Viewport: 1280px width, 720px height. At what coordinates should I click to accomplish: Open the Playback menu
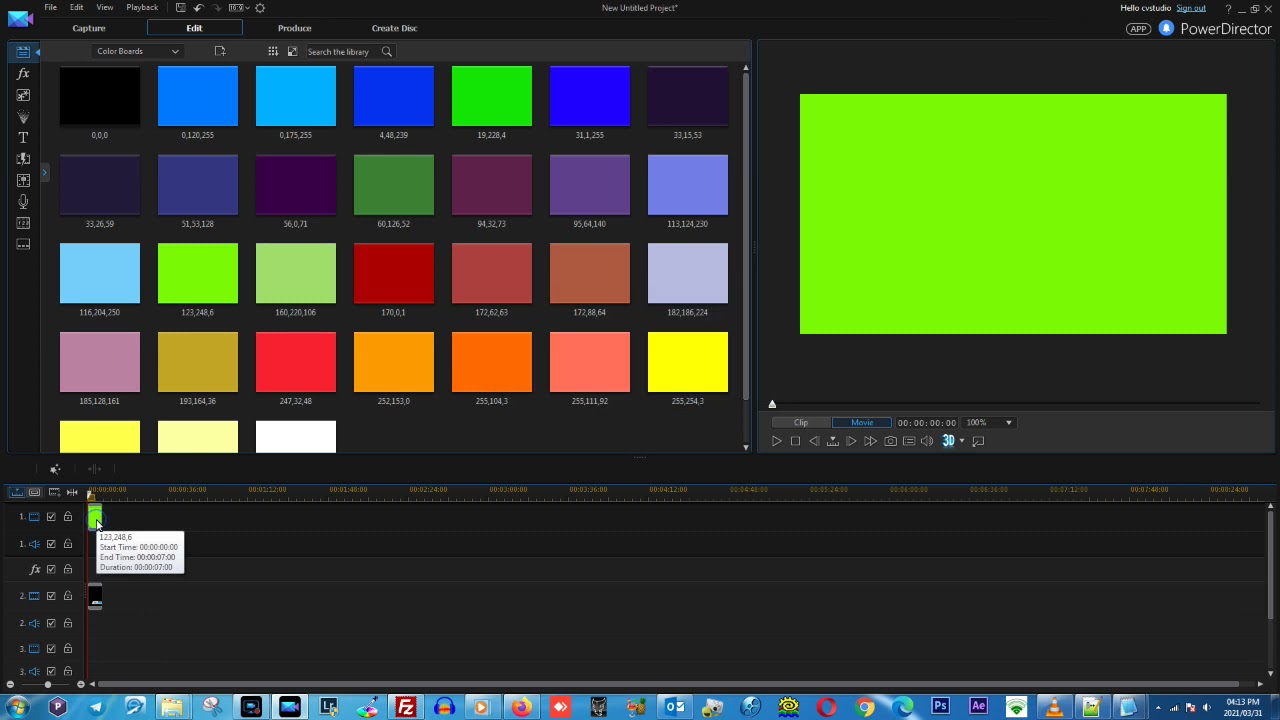[142, 8]
